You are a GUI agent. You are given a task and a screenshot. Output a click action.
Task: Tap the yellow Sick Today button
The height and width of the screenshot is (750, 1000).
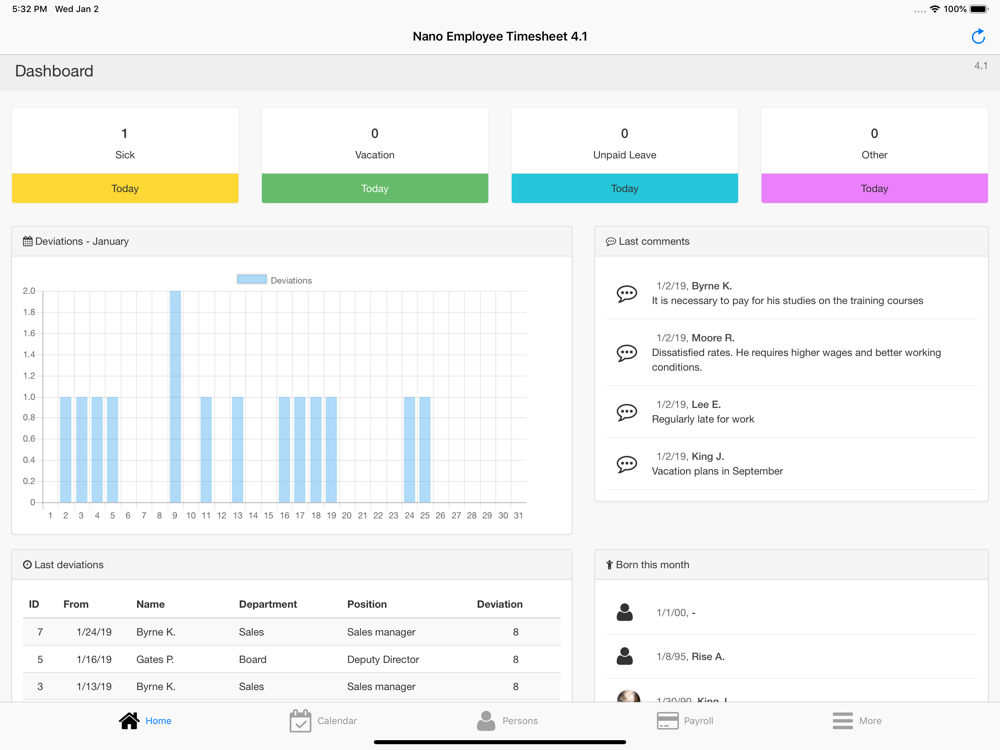(x=125, y=188)
